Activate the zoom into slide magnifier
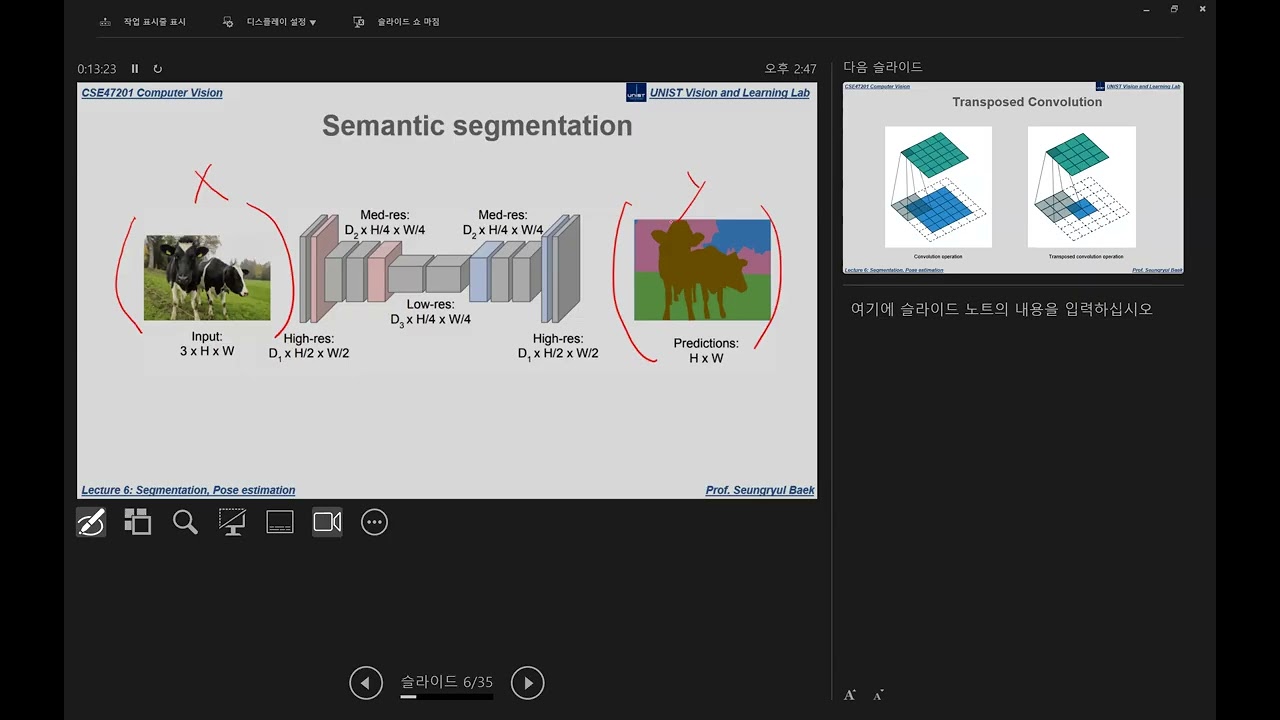 185,522
